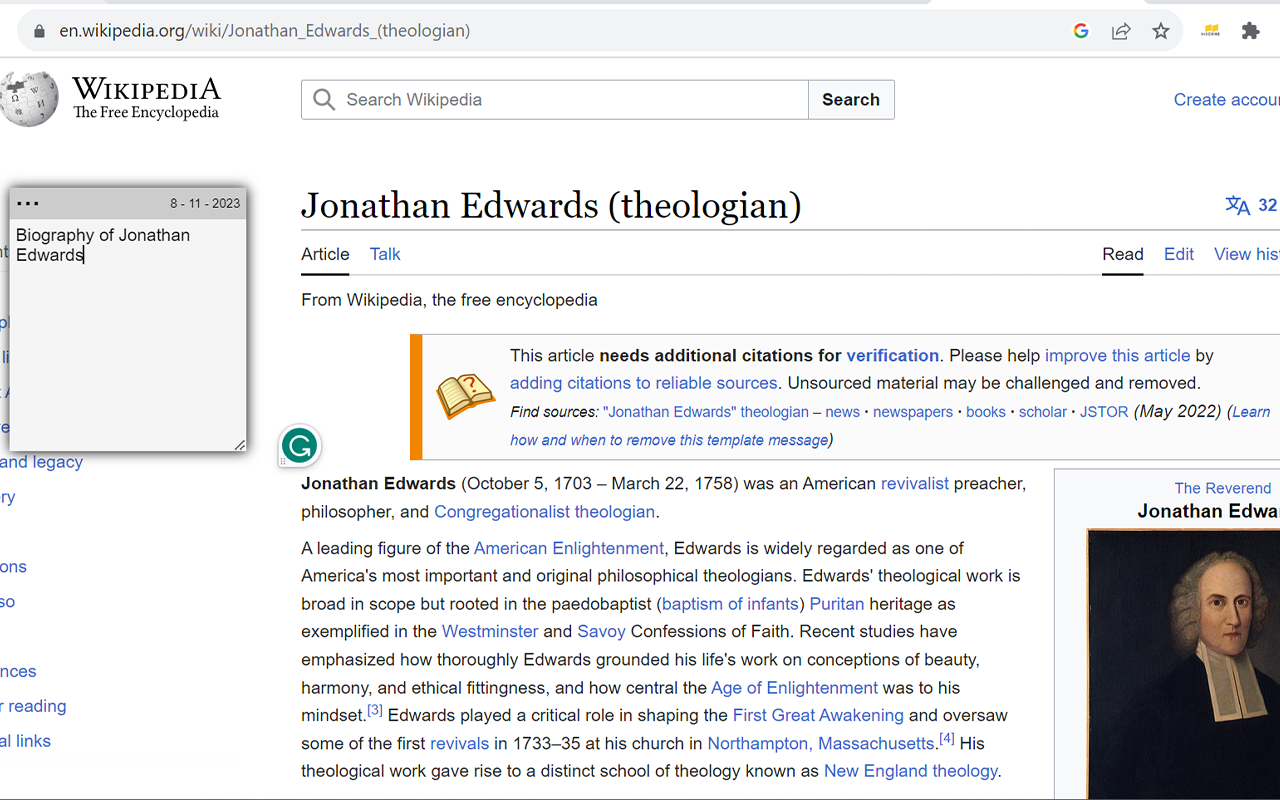Click the magnifier icon in search box
This screenshot has height=800, width=1280.
coord(324,100)
